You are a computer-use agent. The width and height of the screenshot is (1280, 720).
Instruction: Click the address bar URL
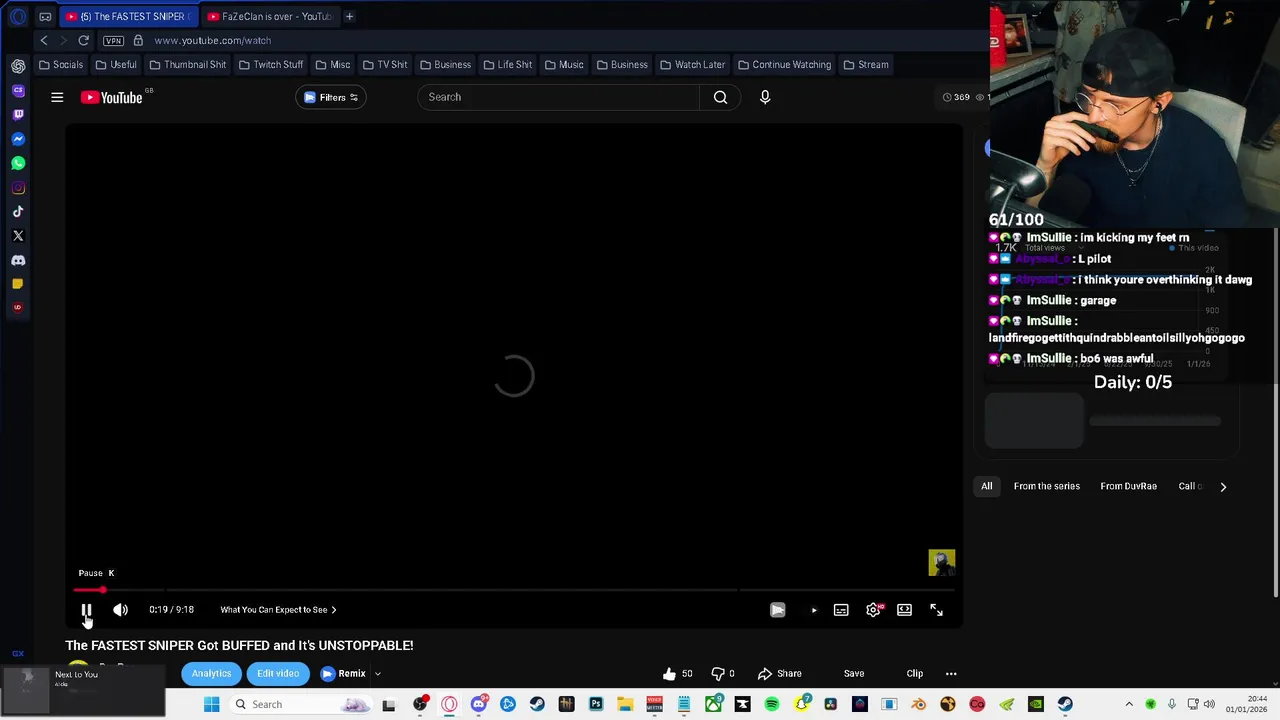tap(213, 41)
